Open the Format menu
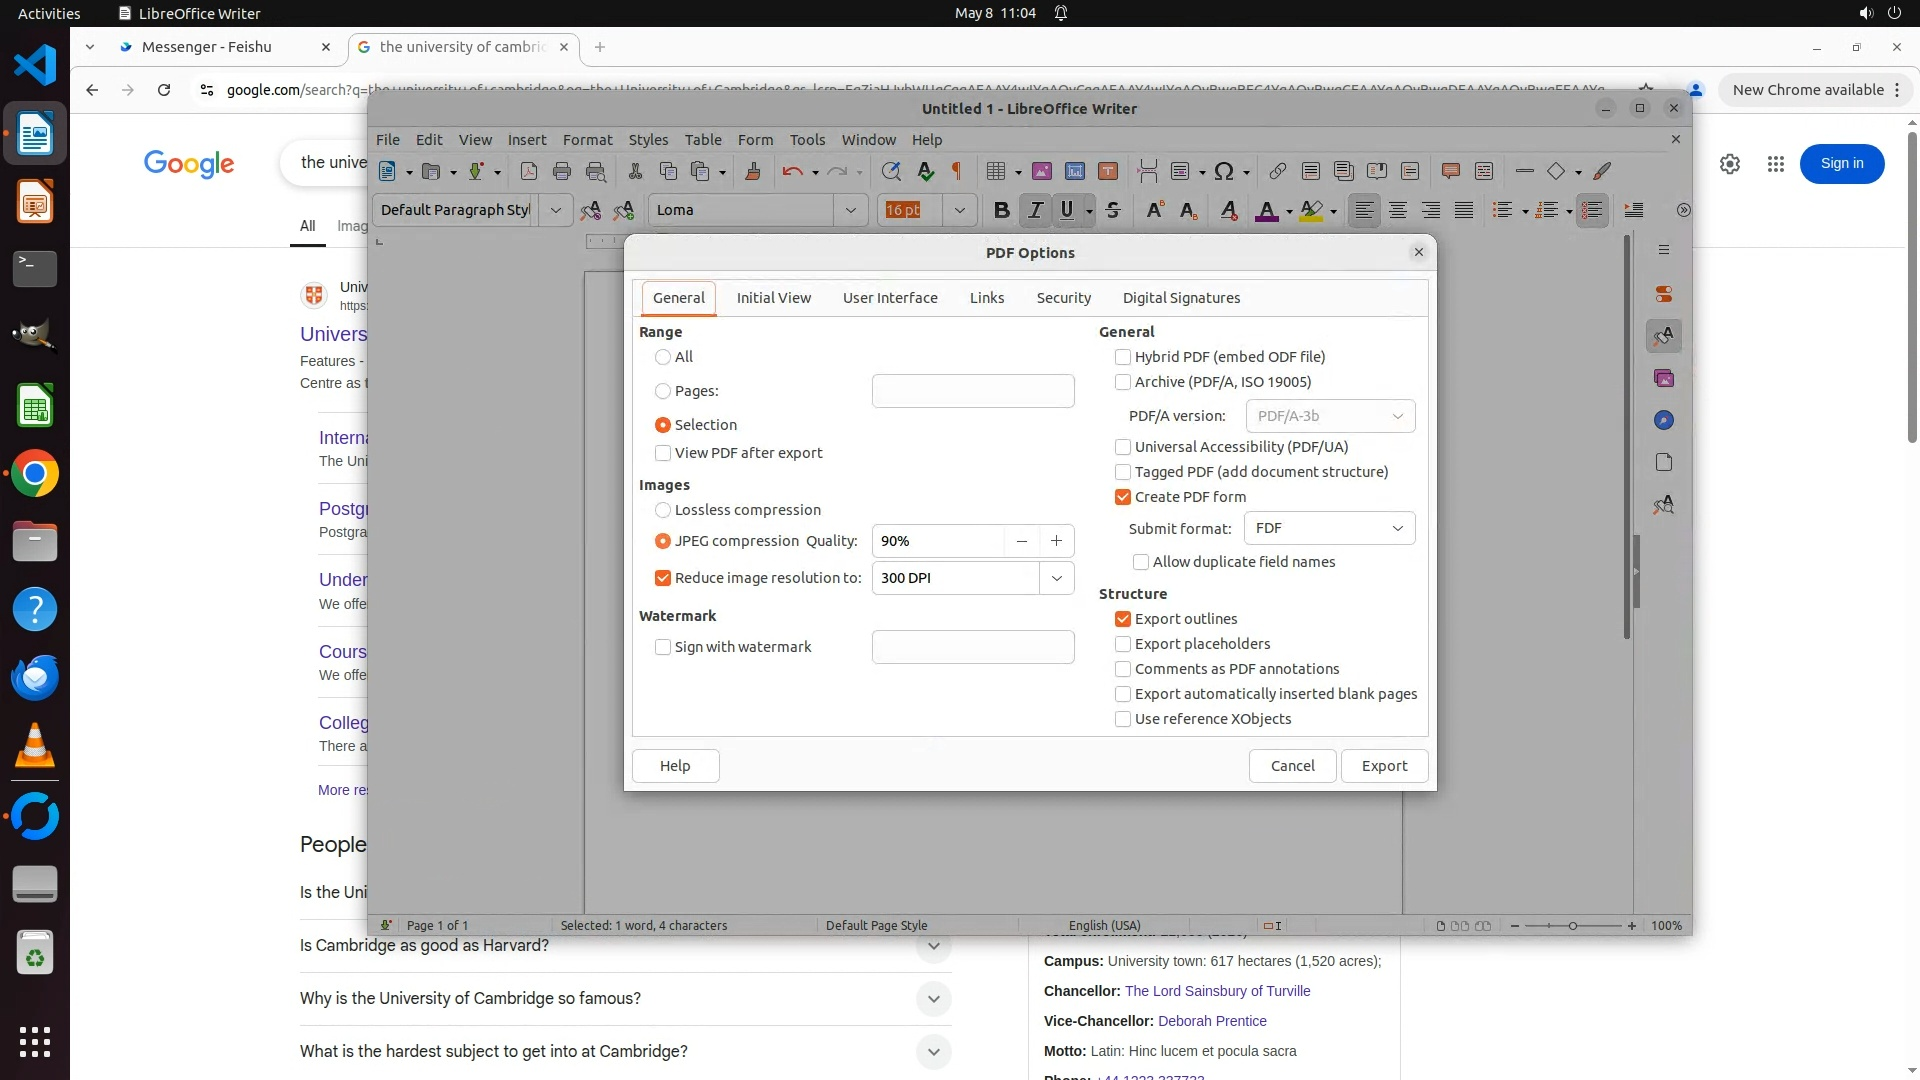 pyautogui.click(x=587, y=140)
